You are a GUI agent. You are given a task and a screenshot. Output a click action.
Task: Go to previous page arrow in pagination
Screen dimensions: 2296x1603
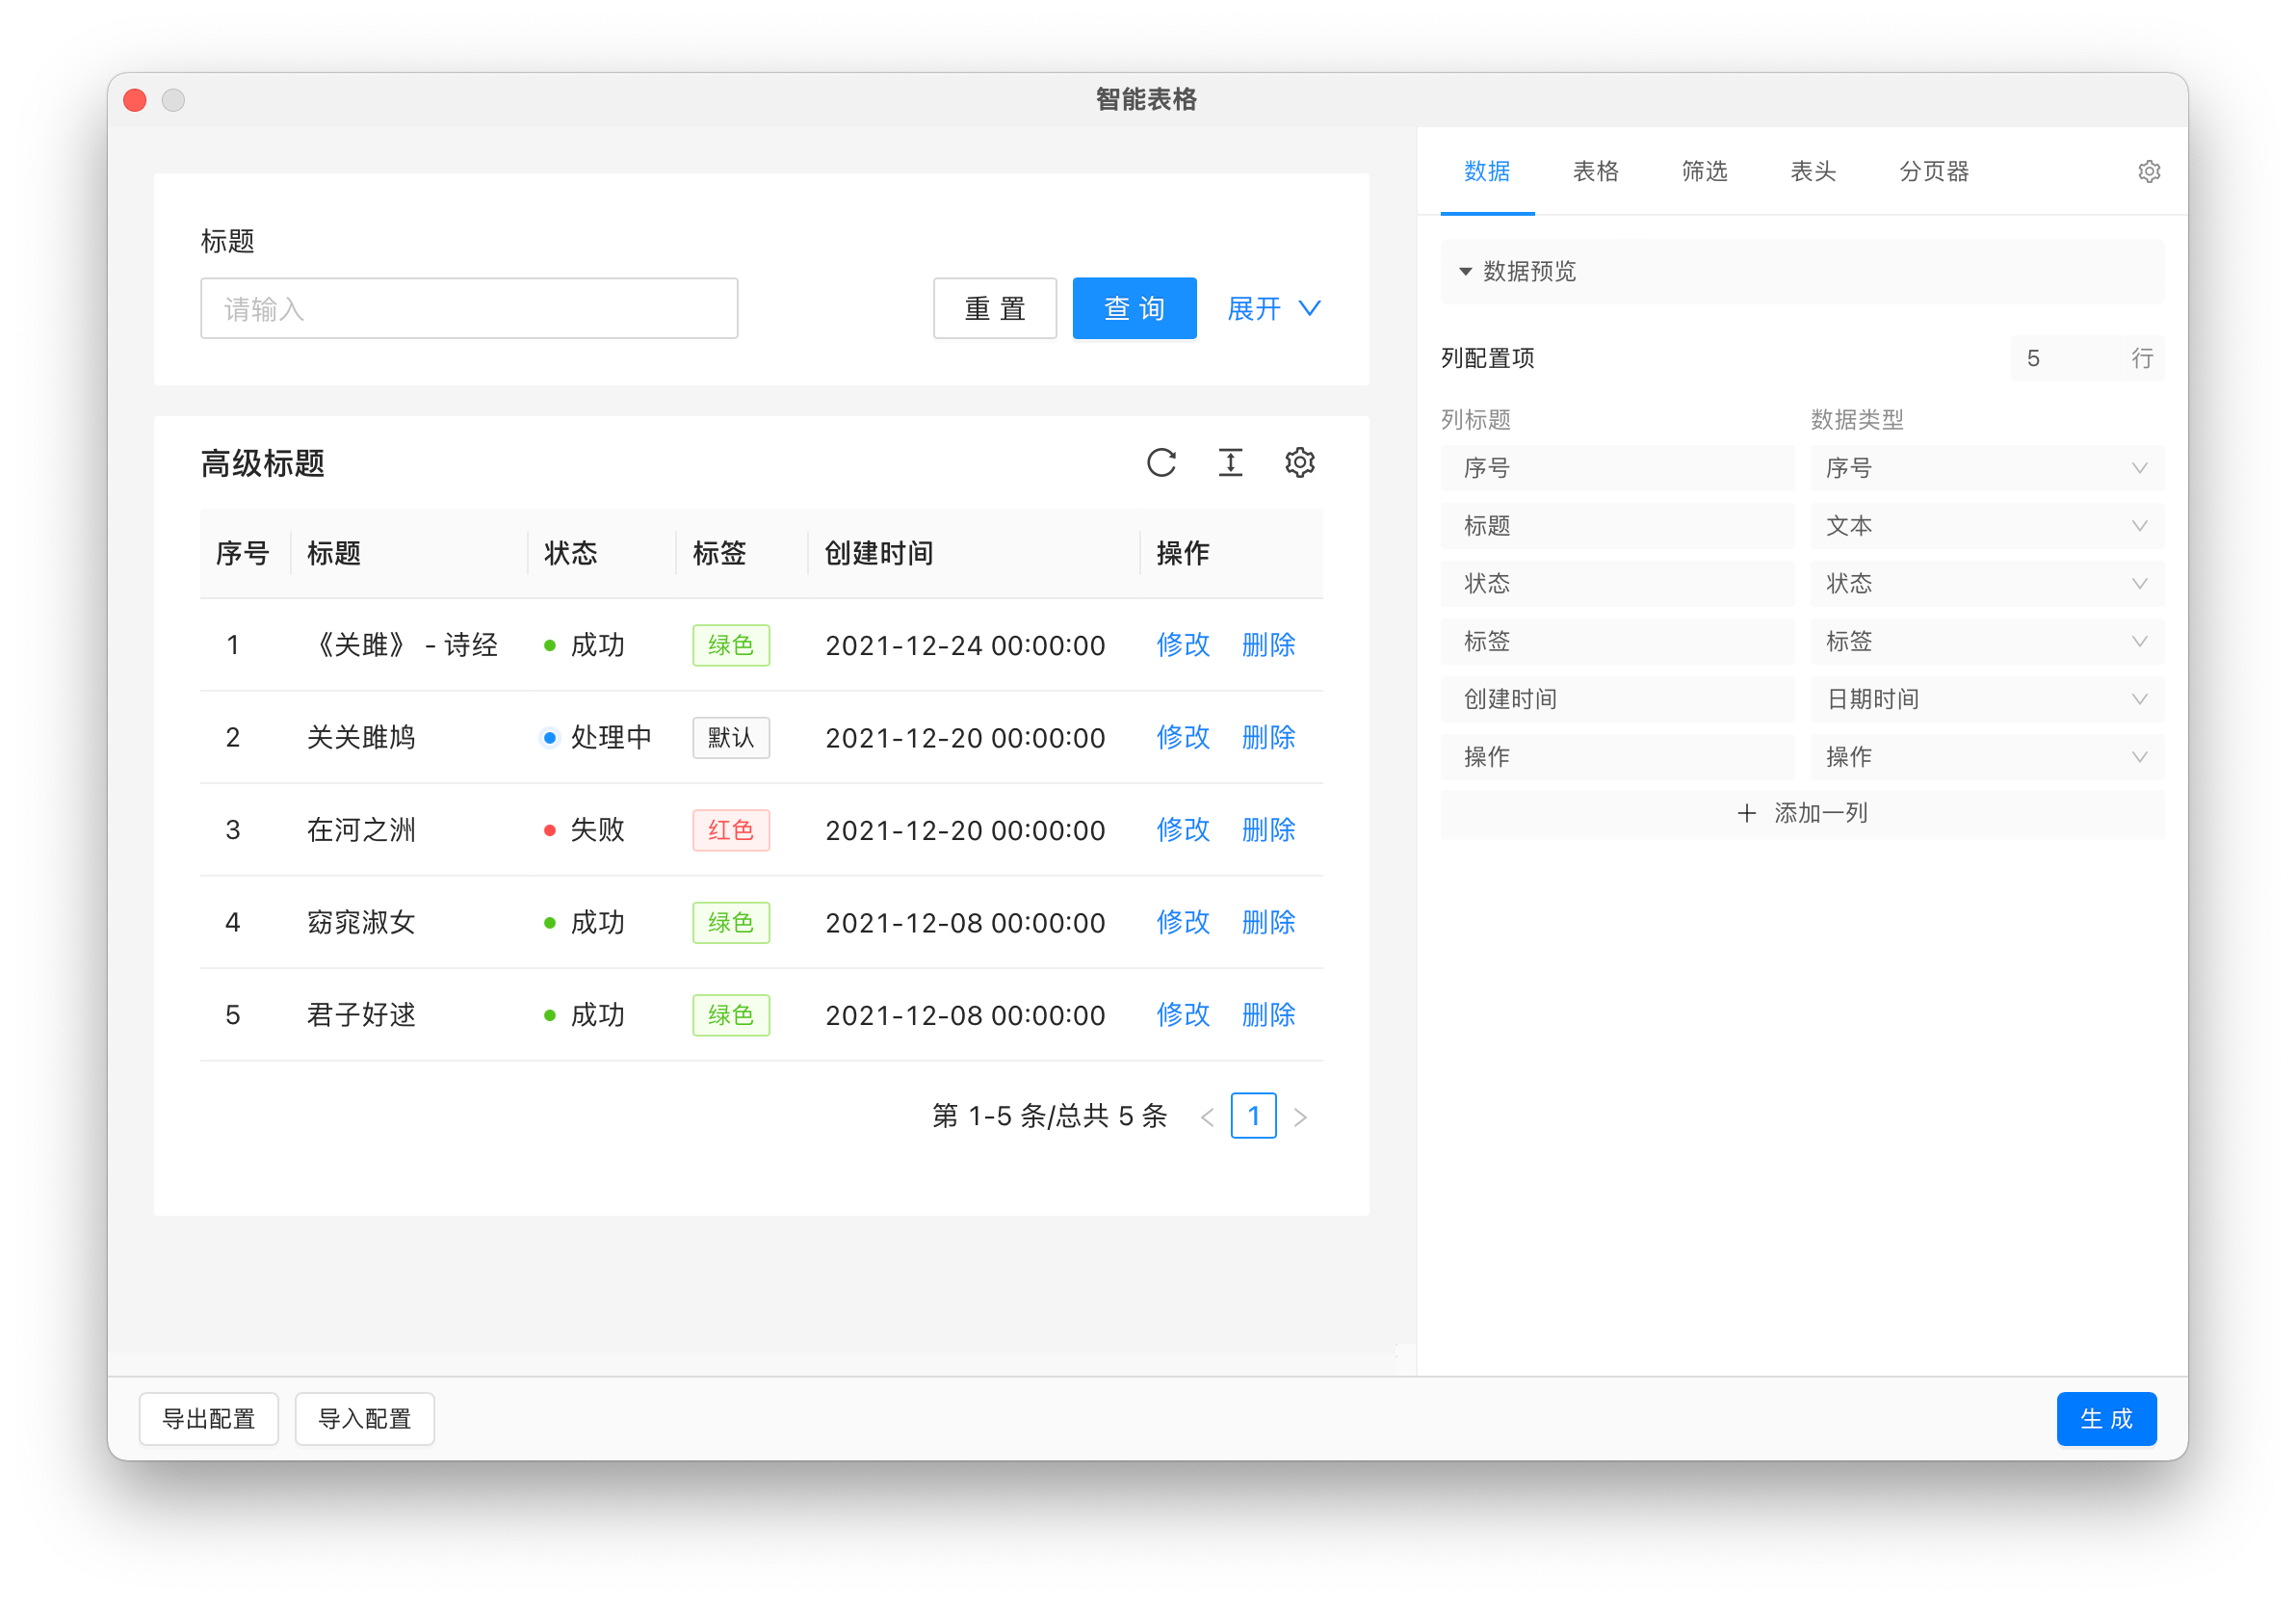point(1207,1117)
